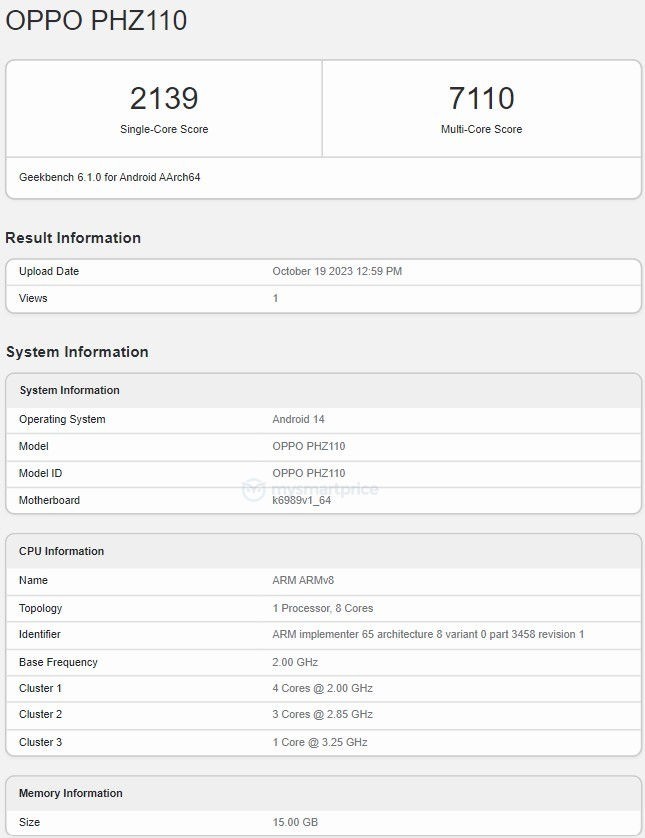Click the 2139 single-core score
The image size is (645, 838).
(x=164, y=98)
